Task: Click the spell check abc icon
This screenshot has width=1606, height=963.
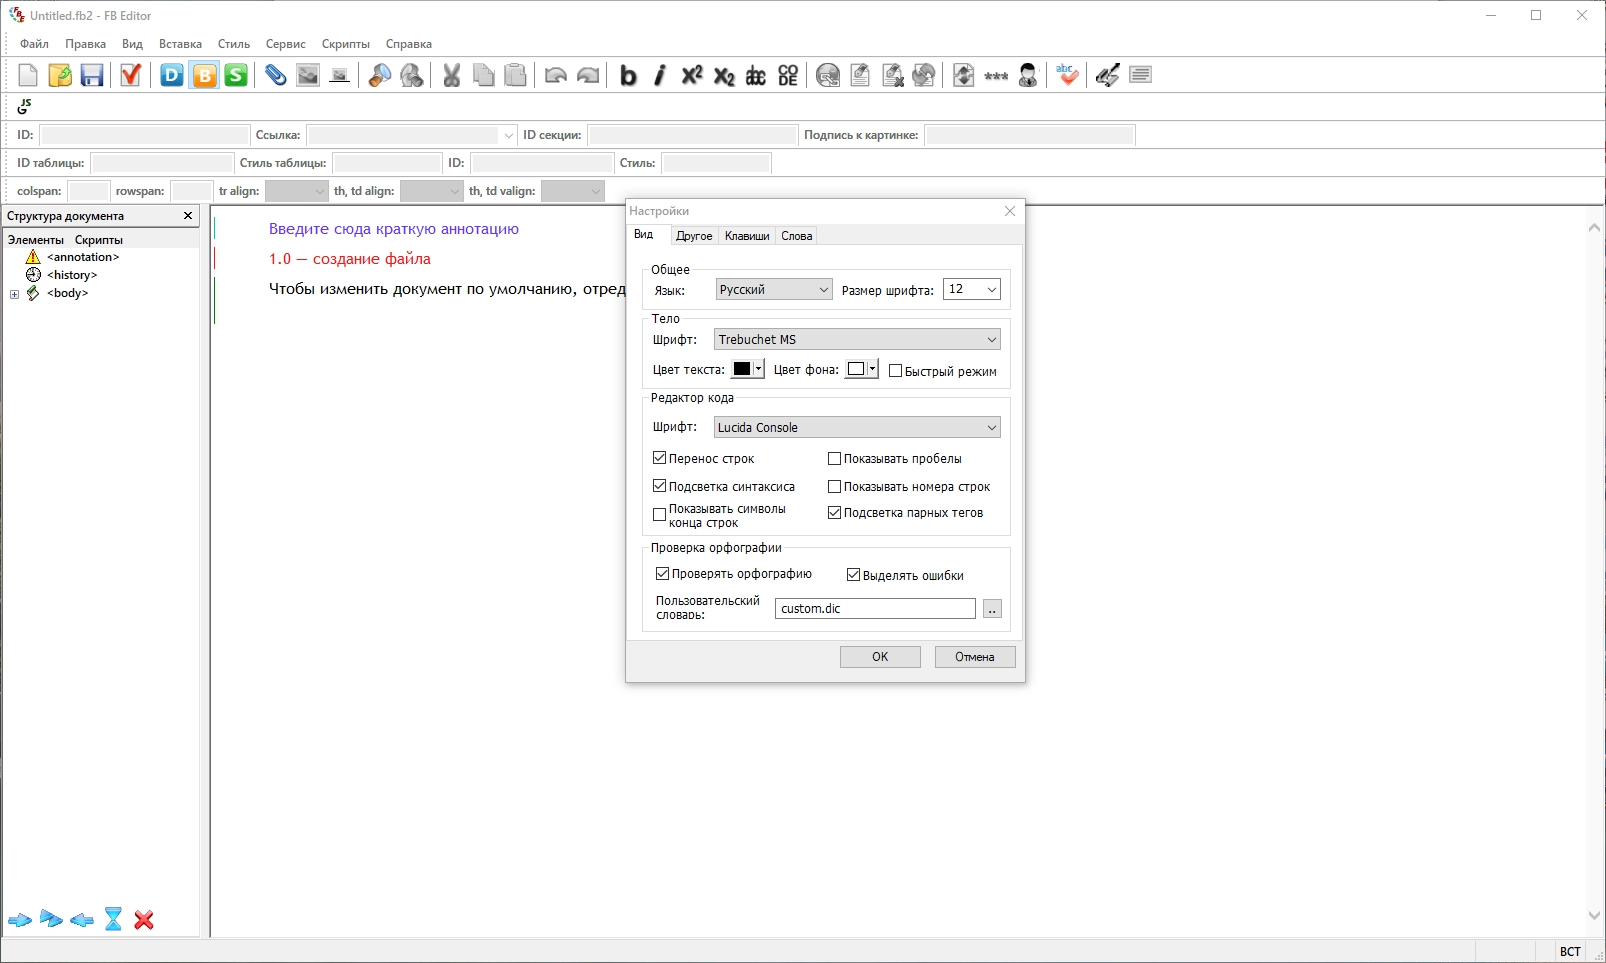Action: tap(1067, 76)
